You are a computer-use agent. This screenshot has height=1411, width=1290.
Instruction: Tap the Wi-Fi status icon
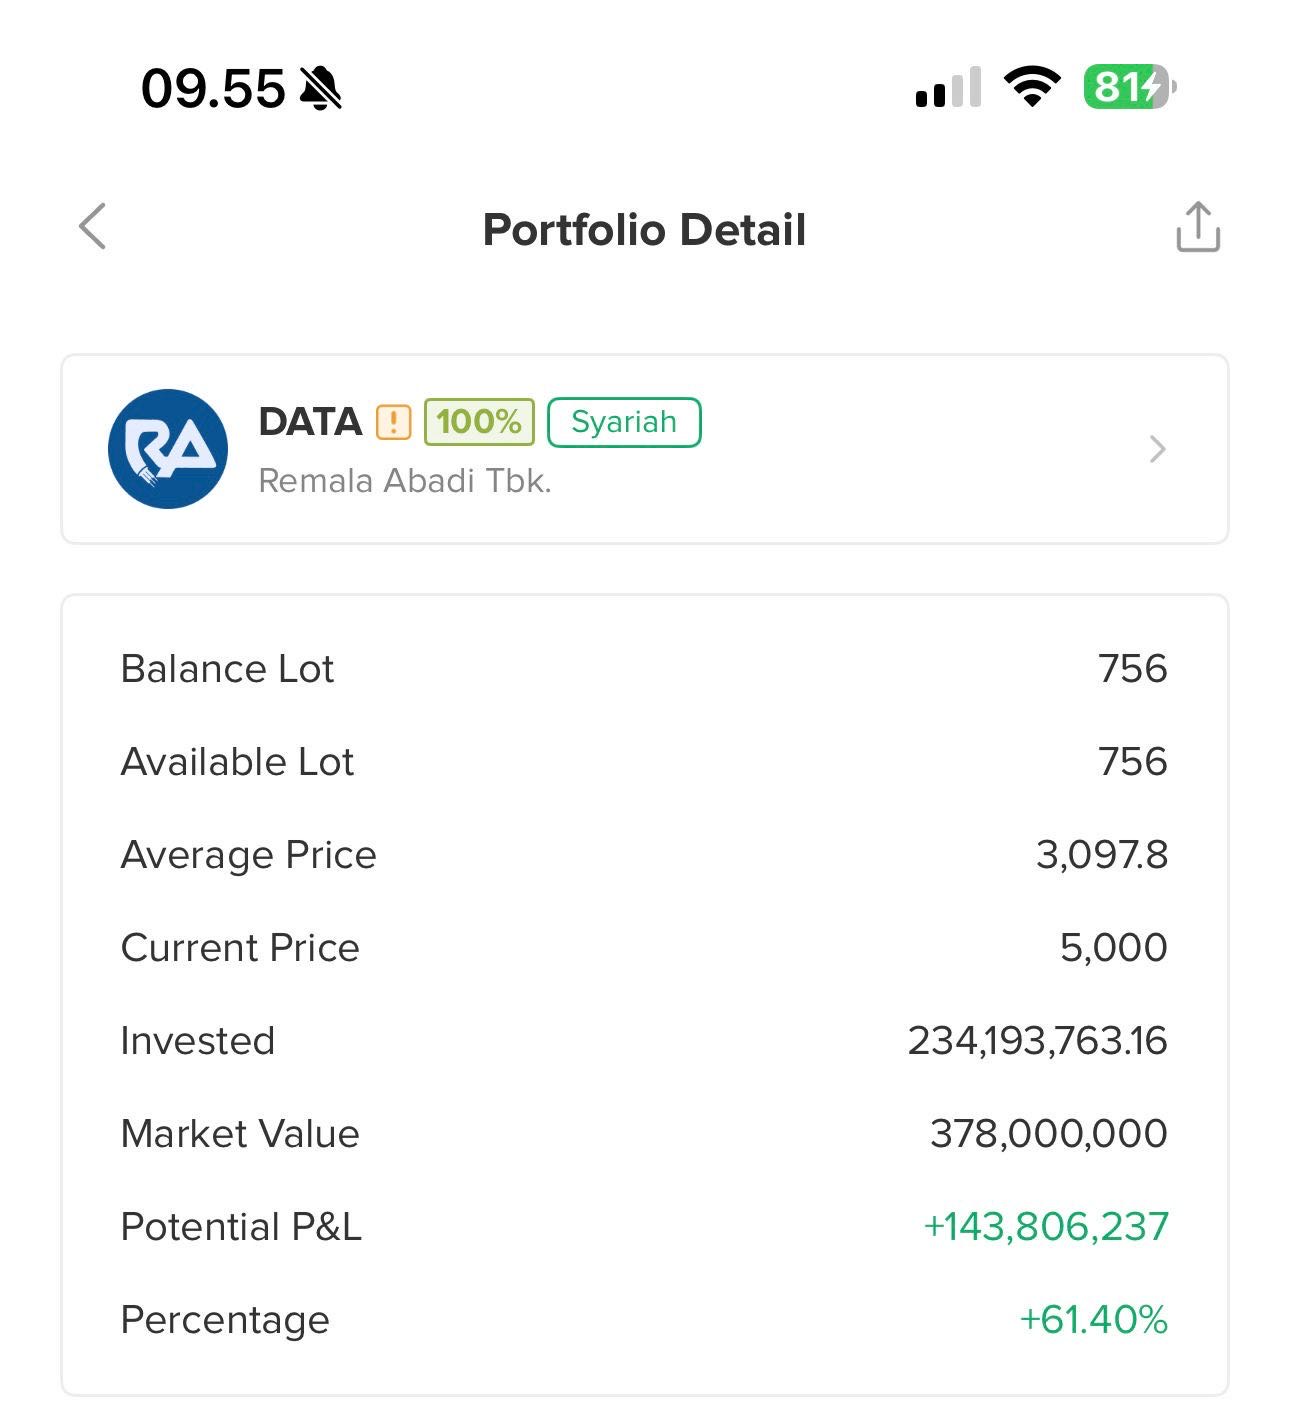point(1032,87)
